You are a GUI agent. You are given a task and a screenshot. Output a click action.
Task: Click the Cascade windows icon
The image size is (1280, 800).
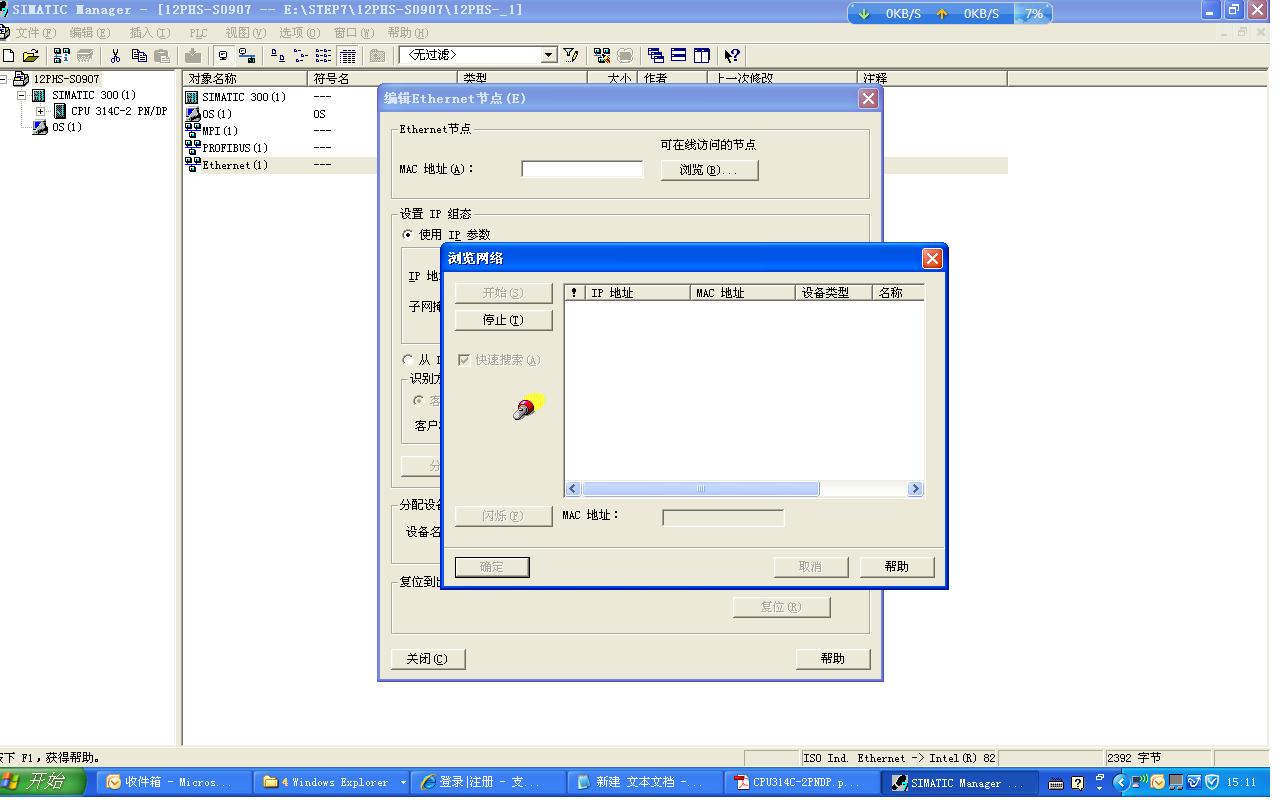[x=655, y=56]
